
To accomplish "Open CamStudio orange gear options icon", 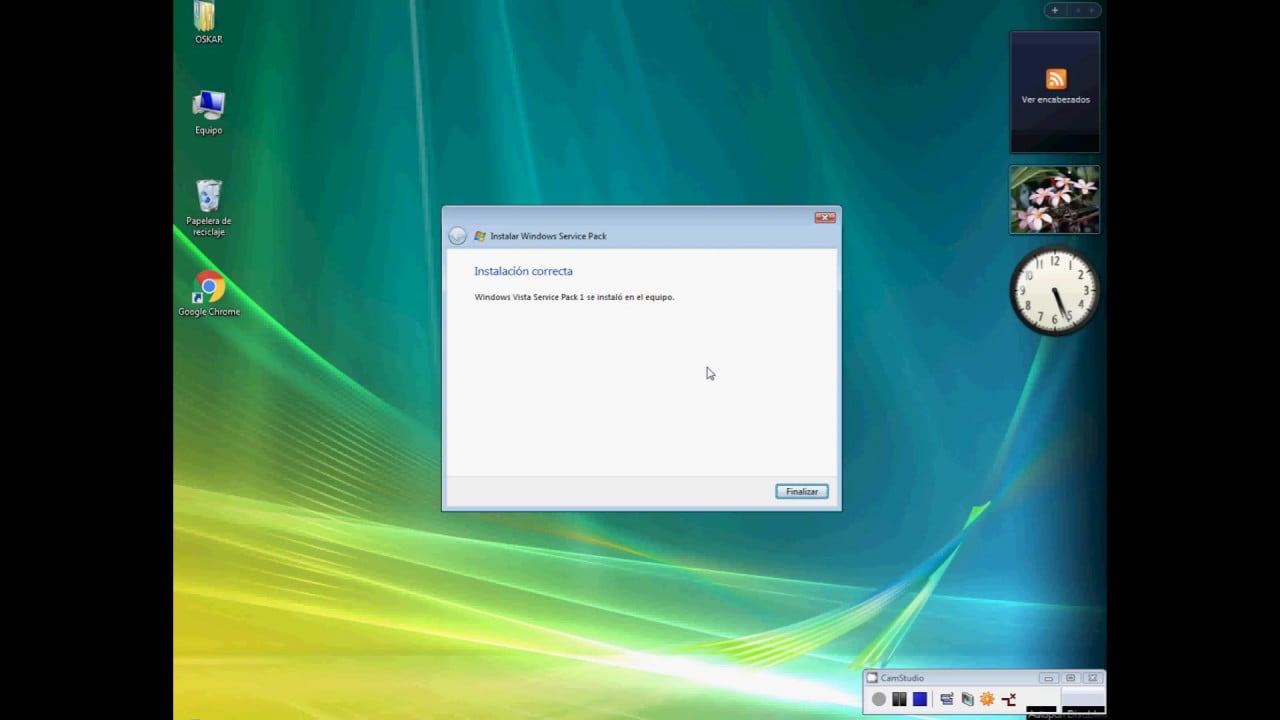I will point(987,699).
